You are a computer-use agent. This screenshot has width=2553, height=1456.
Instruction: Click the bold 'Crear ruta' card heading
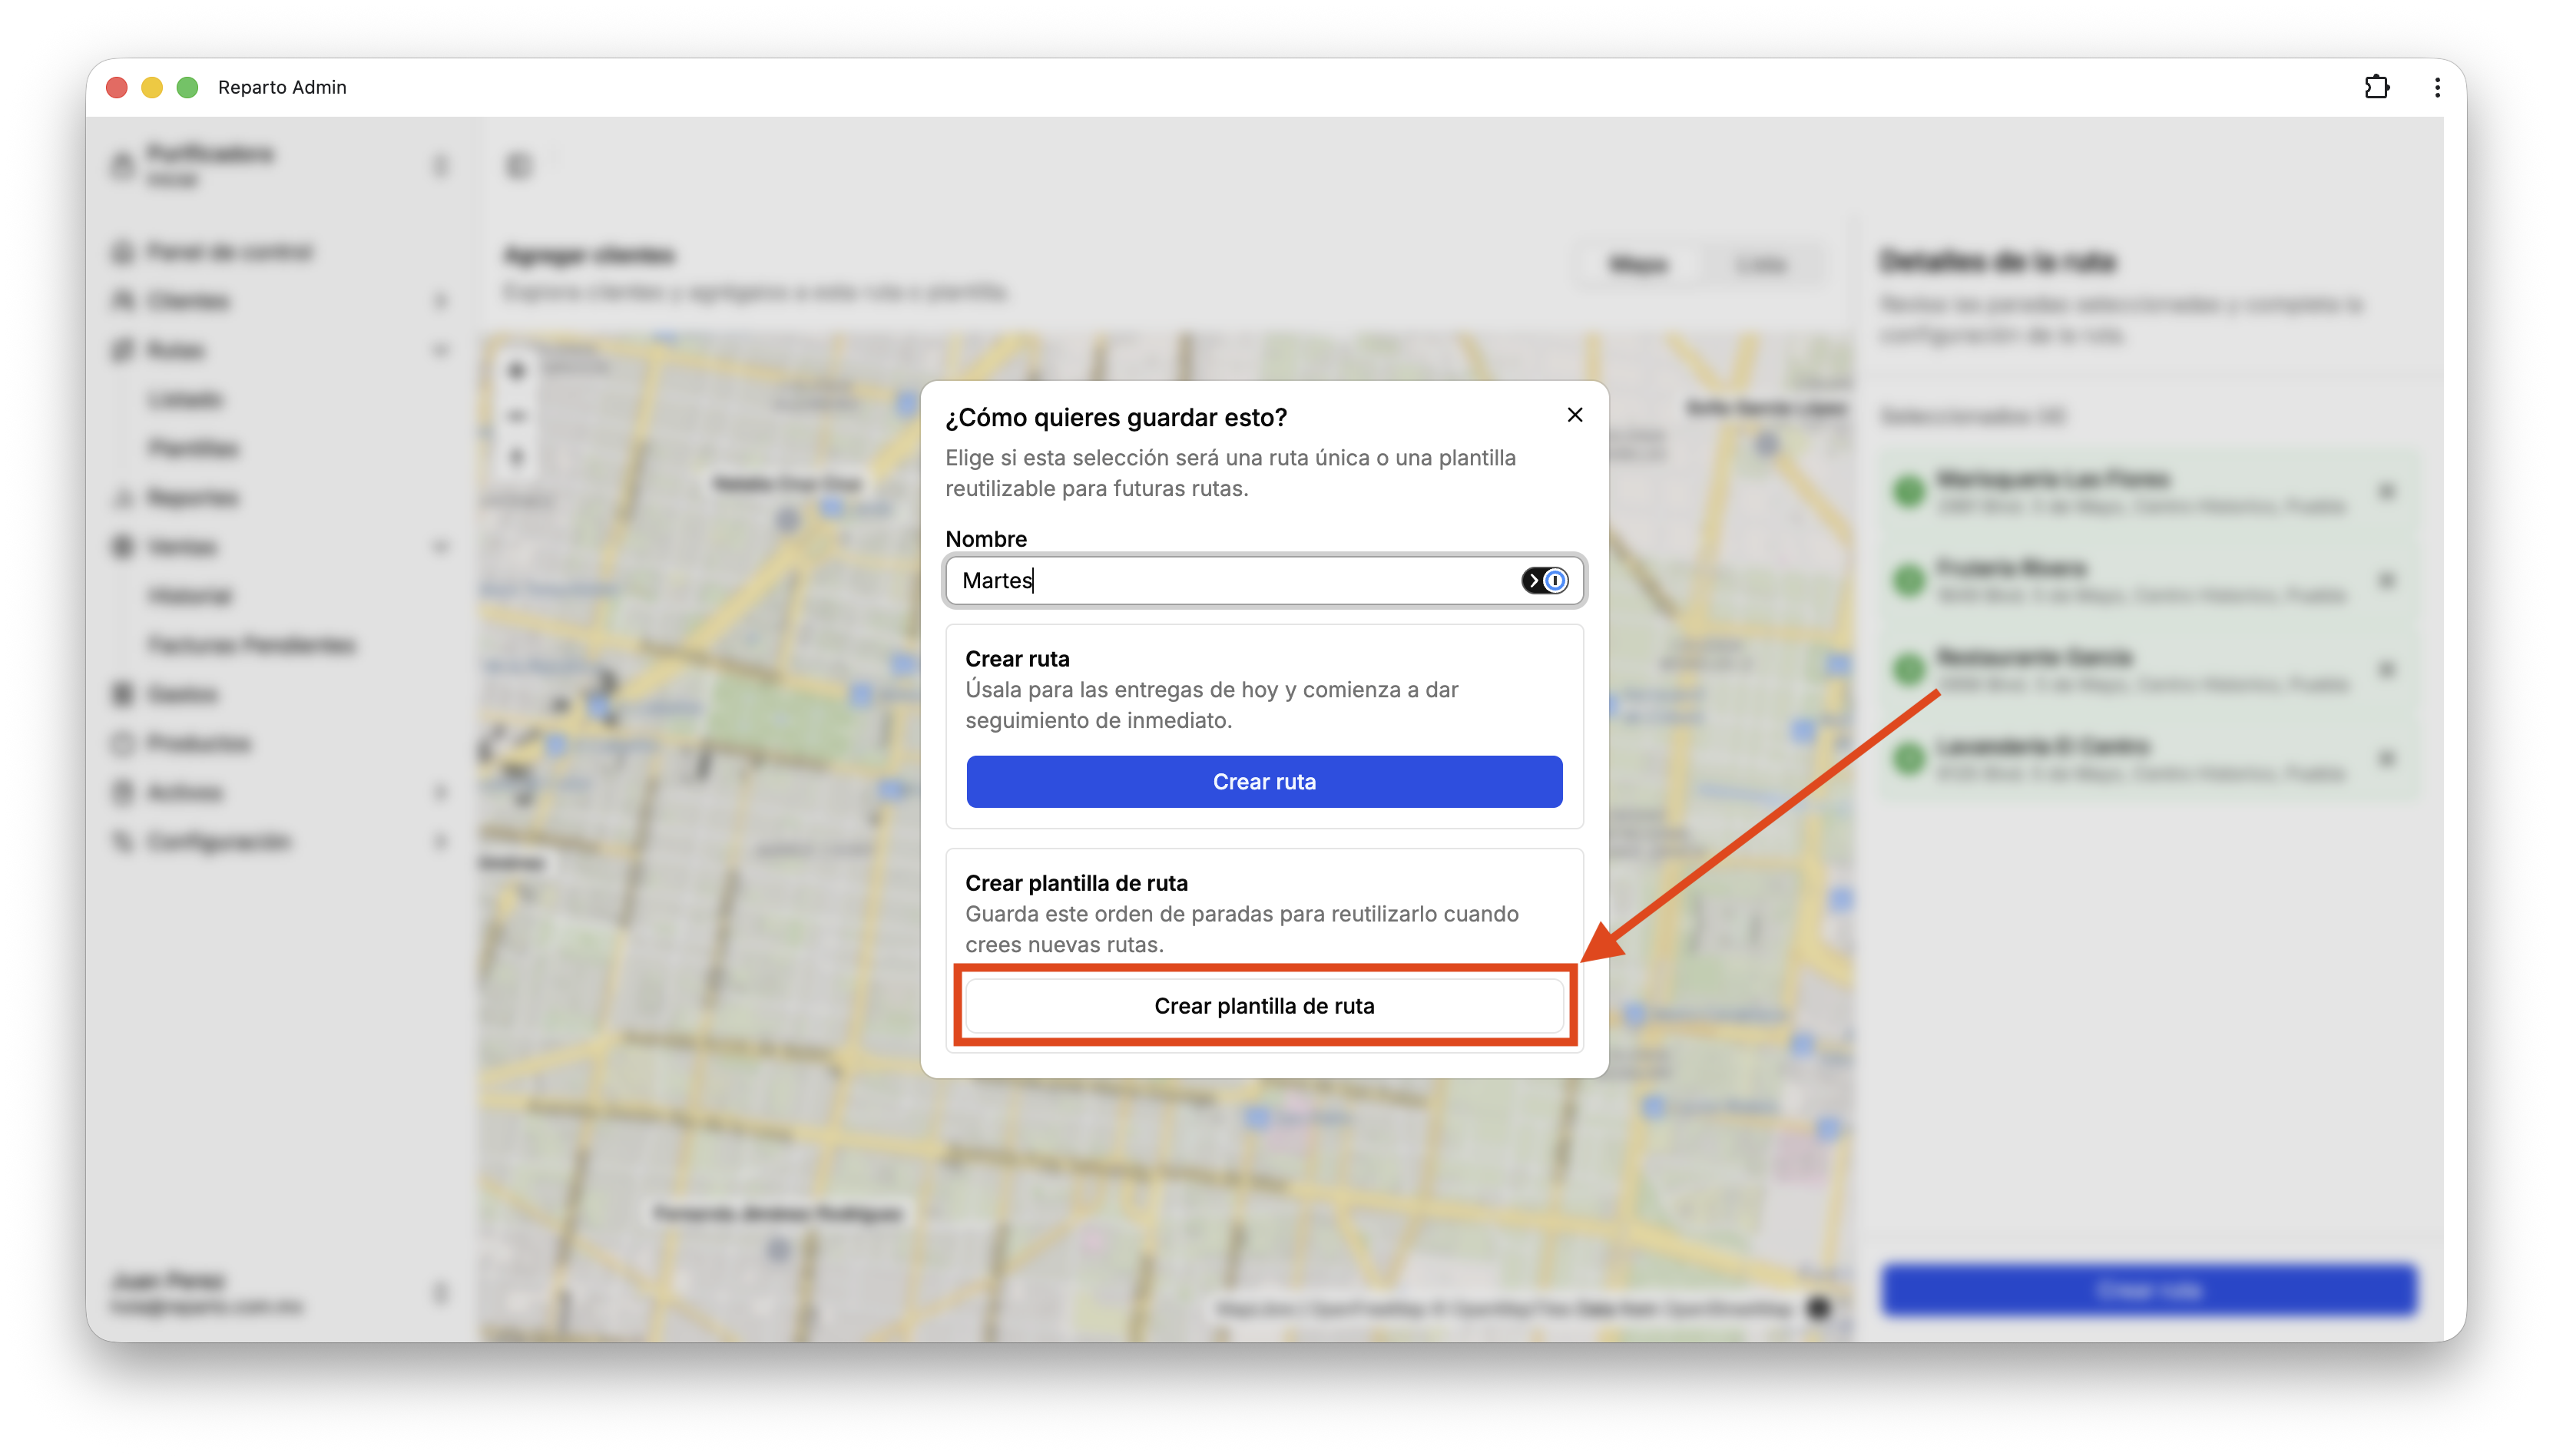tap(1017, 658)
